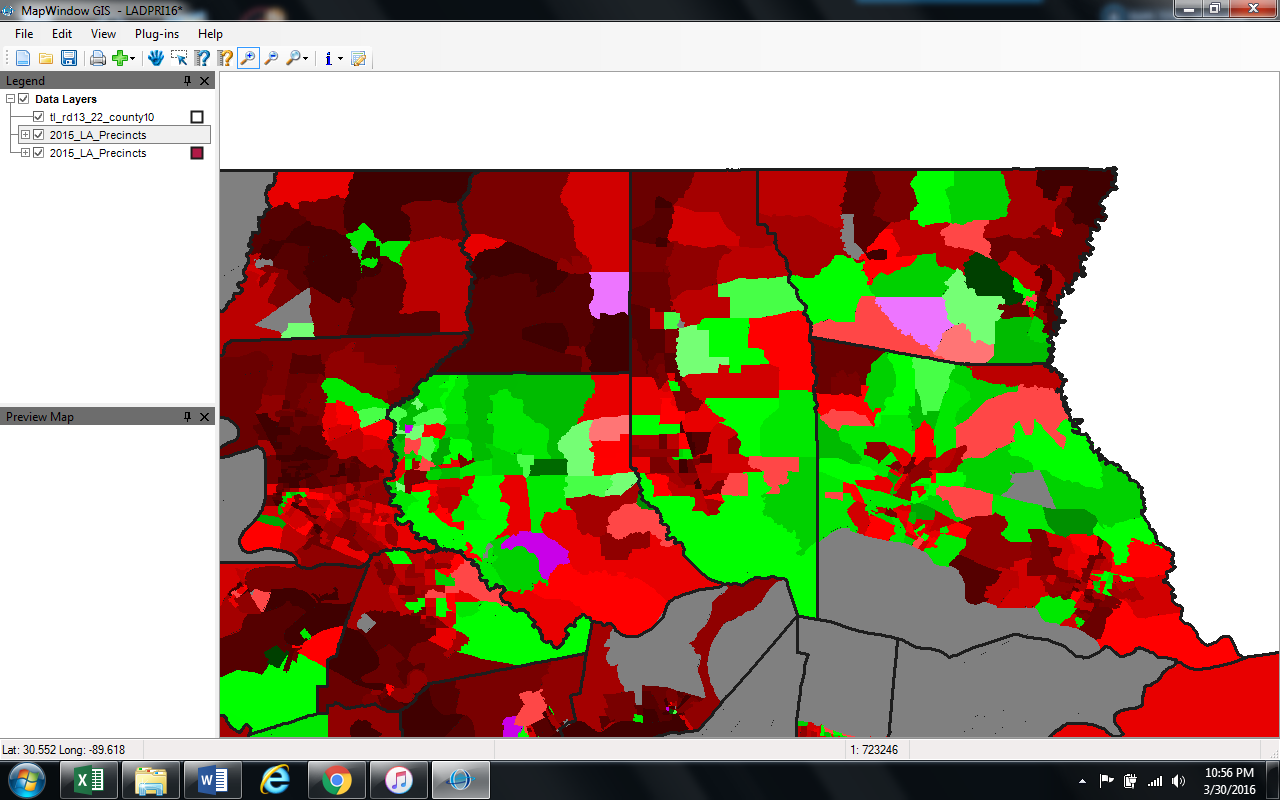Toggle the Data Layers group checkbox

point(24,99)
